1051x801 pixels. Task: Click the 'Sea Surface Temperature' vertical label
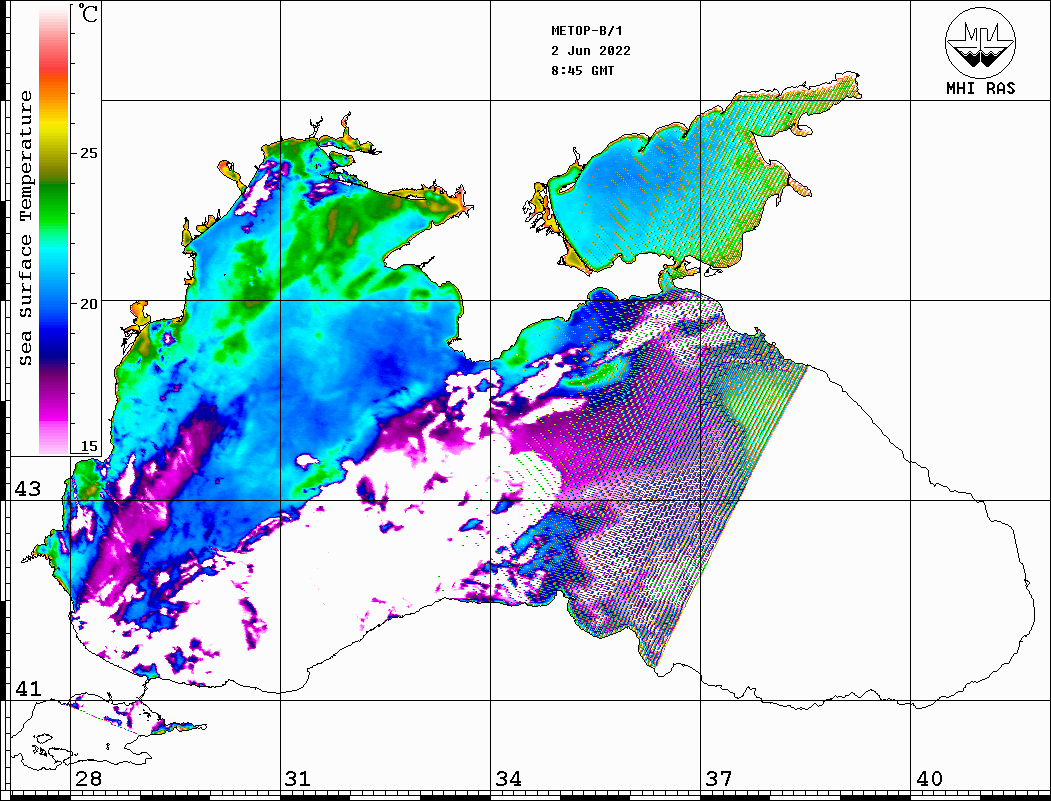pyautogui.click(x=25, y=228)
